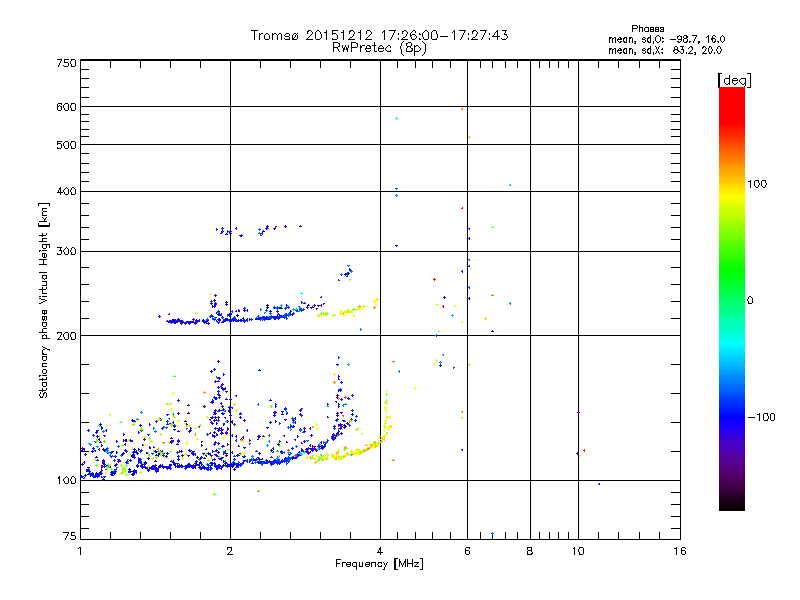Click the height axis tick "400"
The height and width of the screenshot is (600, 800).
(x=67, y=191)
